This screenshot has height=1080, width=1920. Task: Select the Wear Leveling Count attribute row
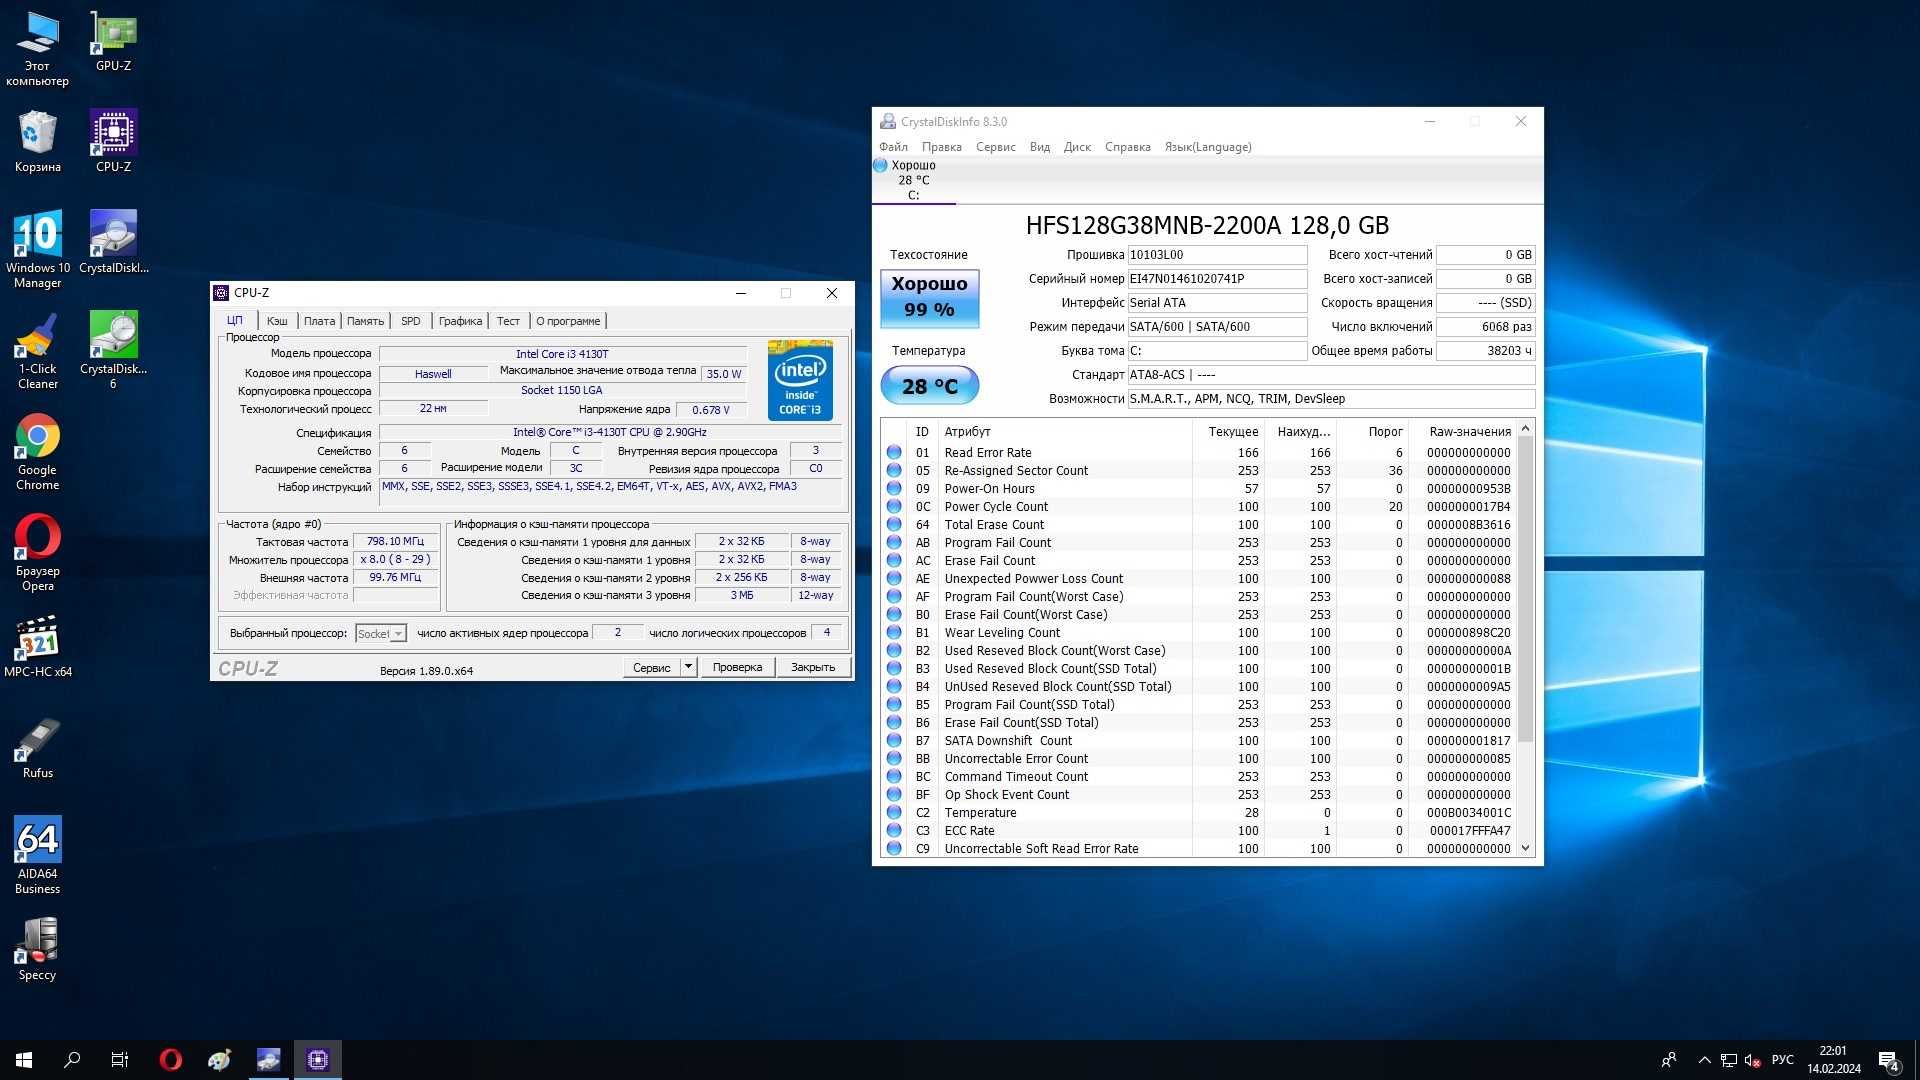point(1200,633)
